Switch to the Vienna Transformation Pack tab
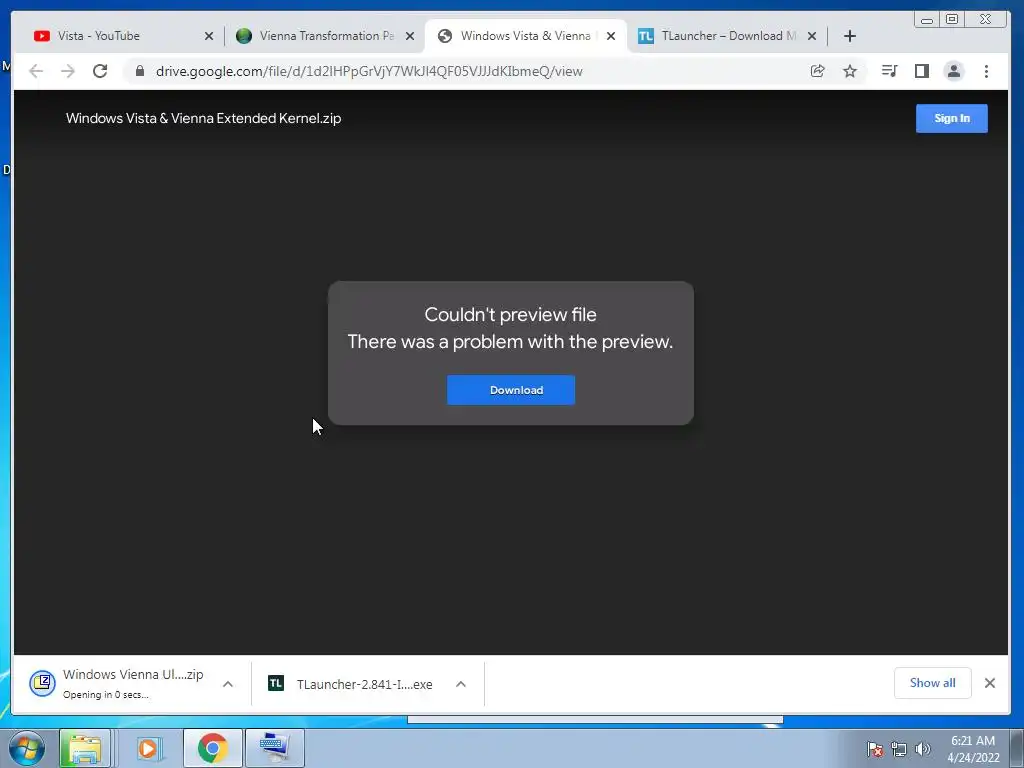 (327, 36)
